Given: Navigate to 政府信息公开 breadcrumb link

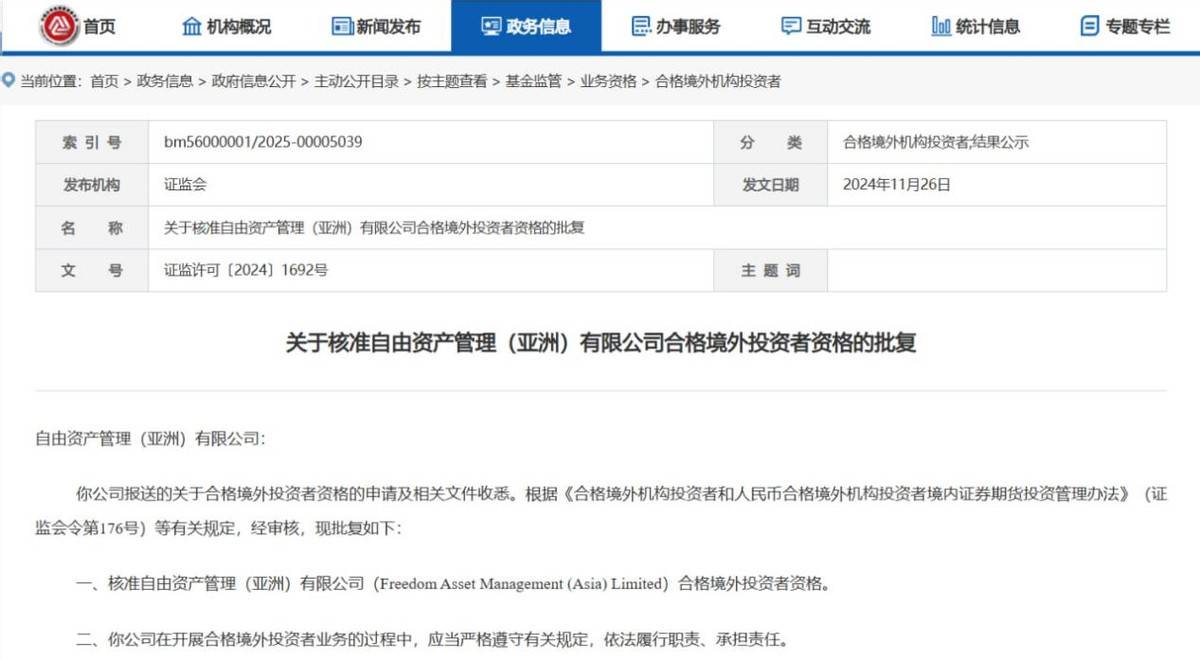Looking at the screenshot, I should [x=254, y=81].
